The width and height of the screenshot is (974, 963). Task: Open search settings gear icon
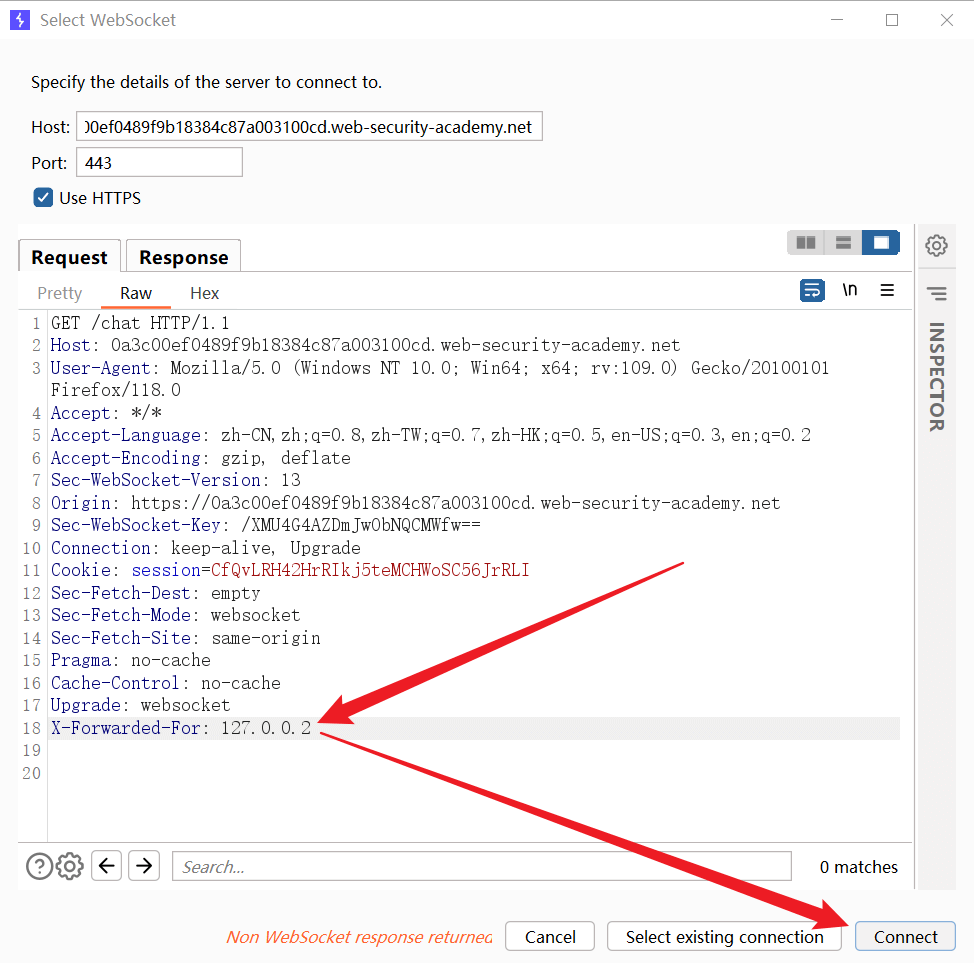pos(69,866)
